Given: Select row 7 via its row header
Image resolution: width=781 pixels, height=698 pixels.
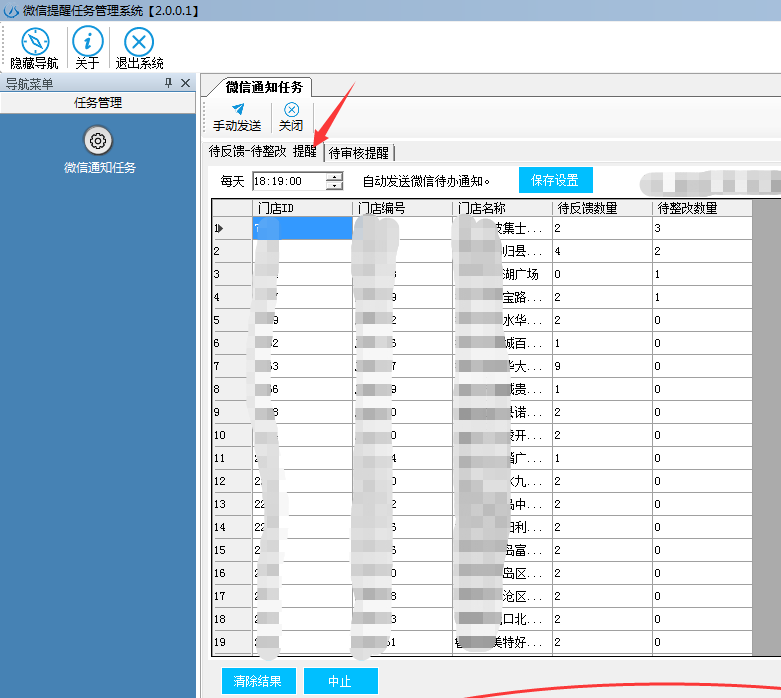Looking at the screenshot, I should pos(231,366).
